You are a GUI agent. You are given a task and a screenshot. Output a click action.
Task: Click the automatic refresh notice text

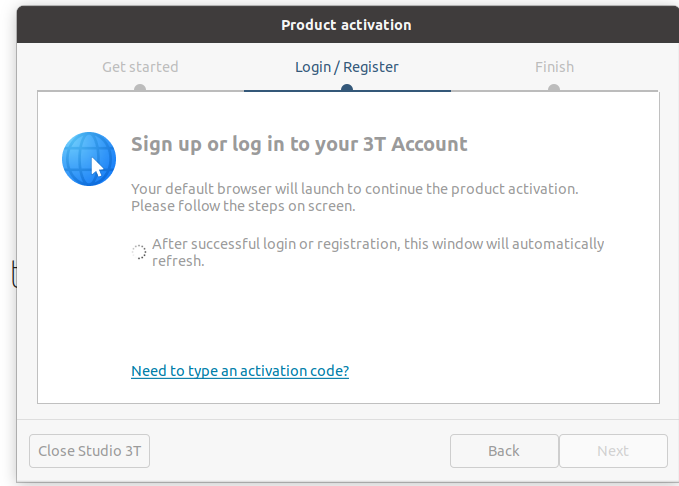pyautogui.click(x=378, y=244)
